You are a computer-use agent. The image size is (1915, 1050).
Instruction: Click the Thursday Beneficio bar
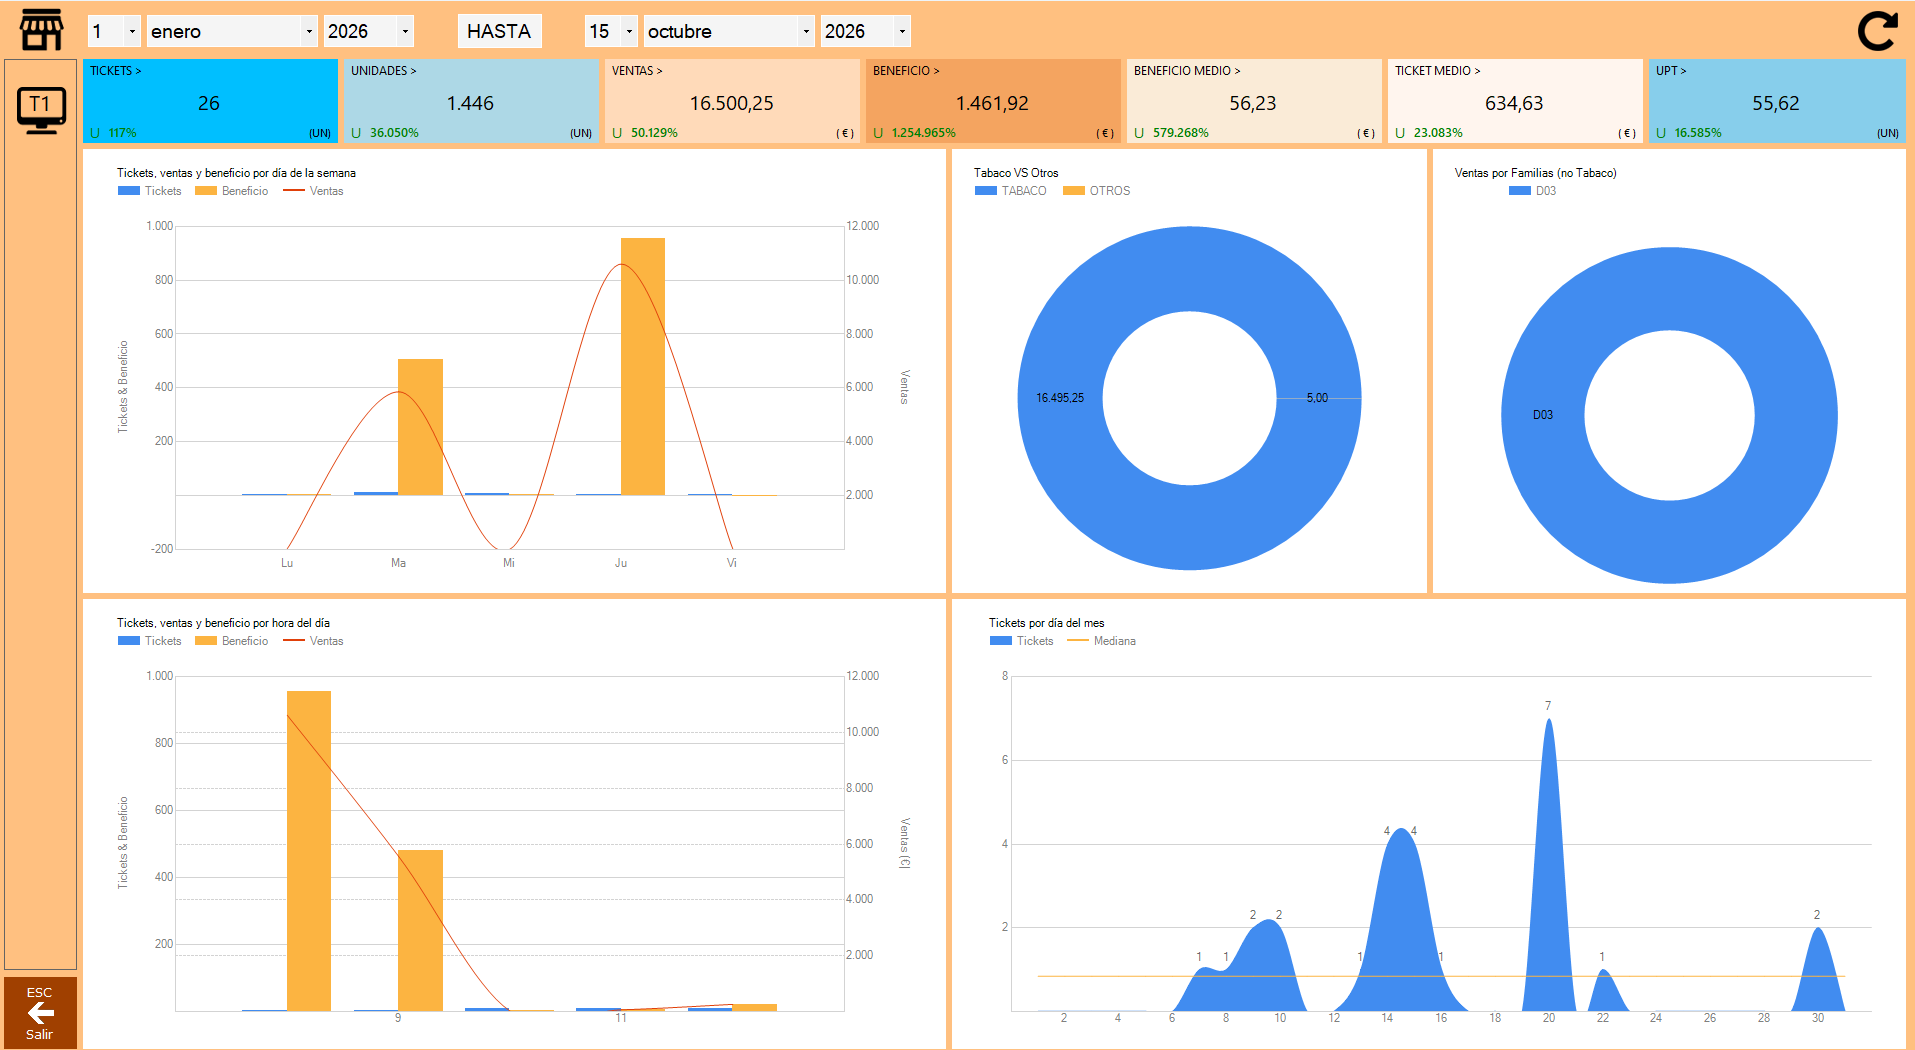(643, 366)
